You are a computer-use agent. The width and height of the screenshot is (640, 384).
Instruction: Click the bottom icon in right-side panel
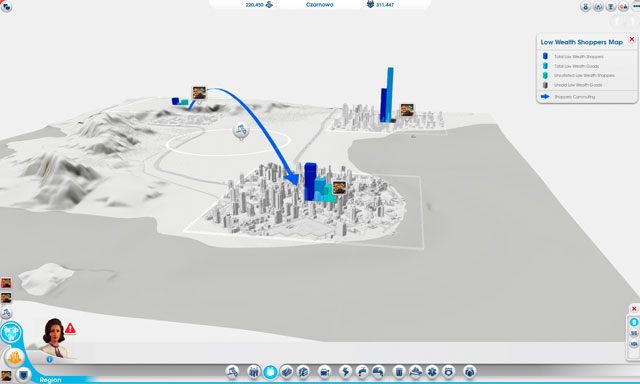(x=634, y=344)
